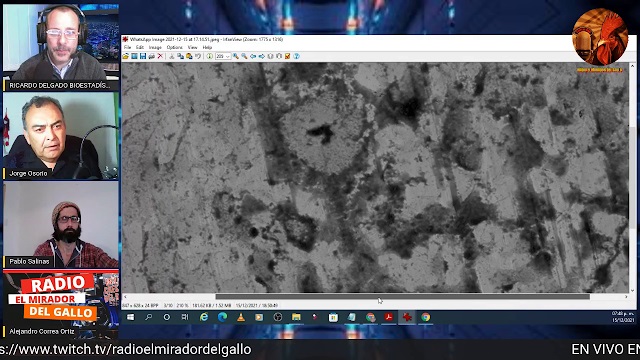
Task: Launch Microsoft Edge from taskbar
Action: click(x=222, y=317)
